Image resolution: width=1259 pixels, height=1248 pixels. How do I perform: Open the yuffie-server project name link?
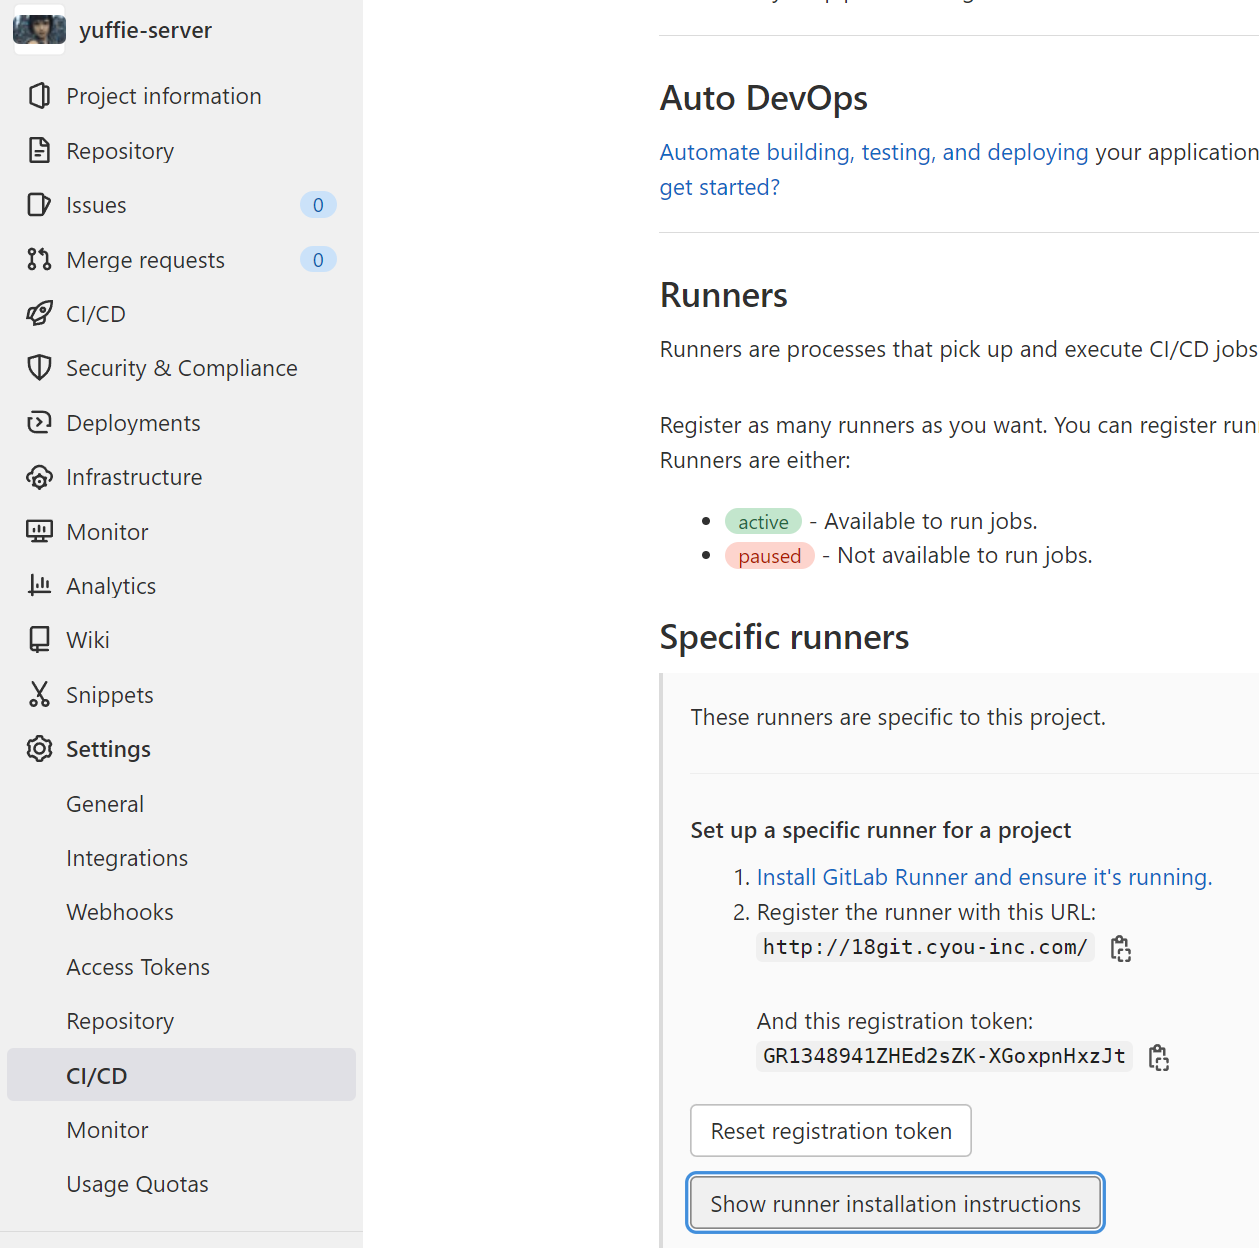coord(145,30)
